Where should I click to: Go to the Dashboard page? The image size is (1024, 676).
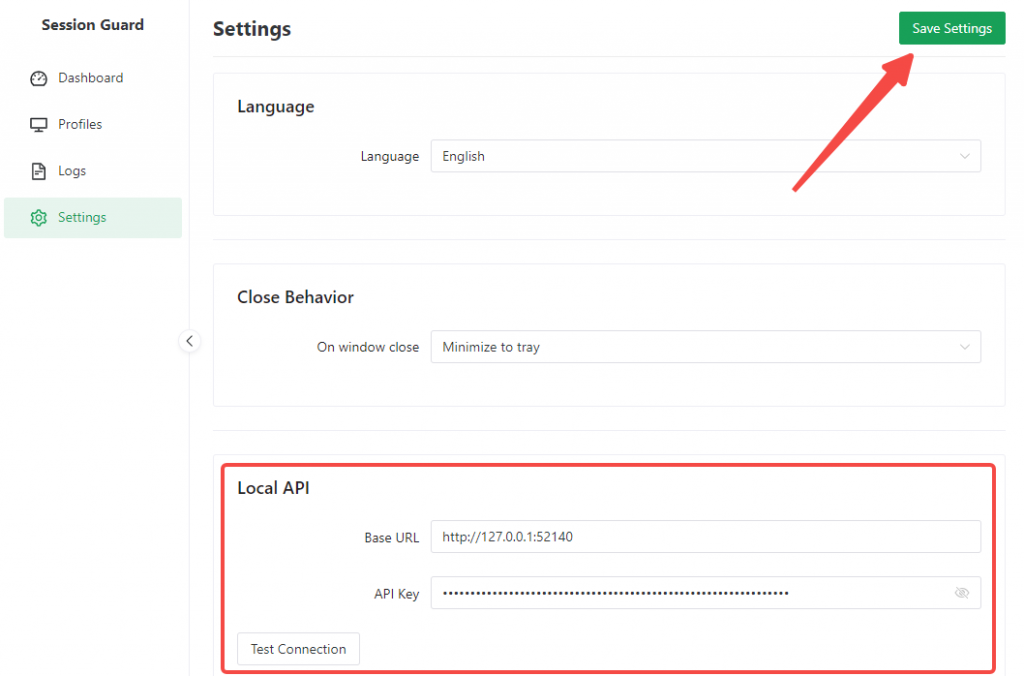coord(90,78)
